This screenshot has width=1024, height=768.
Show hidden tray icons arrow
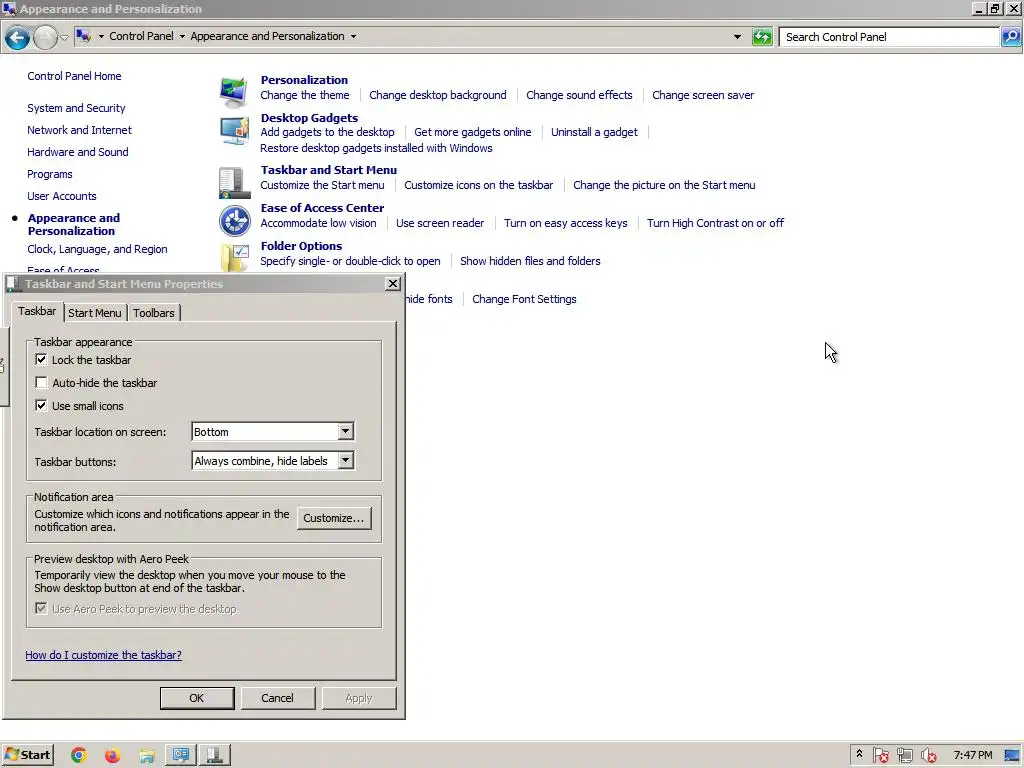(859, 754)
